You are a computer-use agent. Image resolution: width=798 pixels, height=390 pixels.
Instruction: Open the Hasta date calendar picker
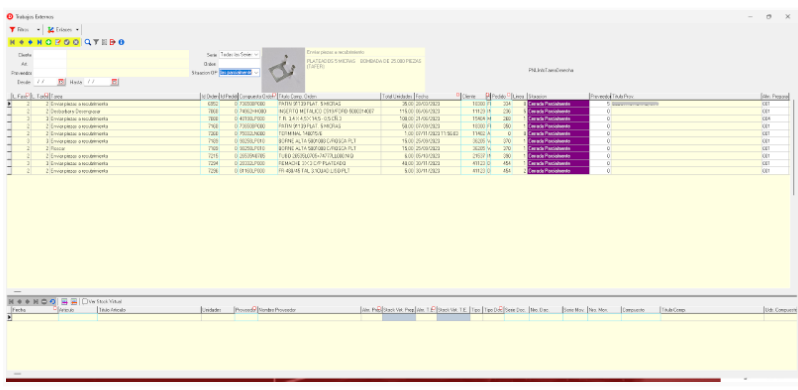click(115, 82)
